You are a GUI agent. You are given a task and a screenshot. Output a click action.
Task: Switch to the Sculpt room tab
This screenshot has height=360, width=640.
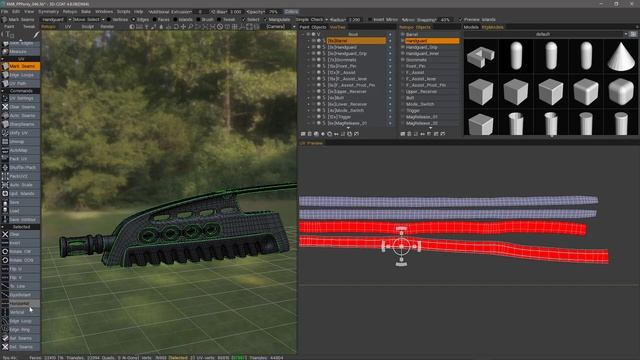coord(87,27)
